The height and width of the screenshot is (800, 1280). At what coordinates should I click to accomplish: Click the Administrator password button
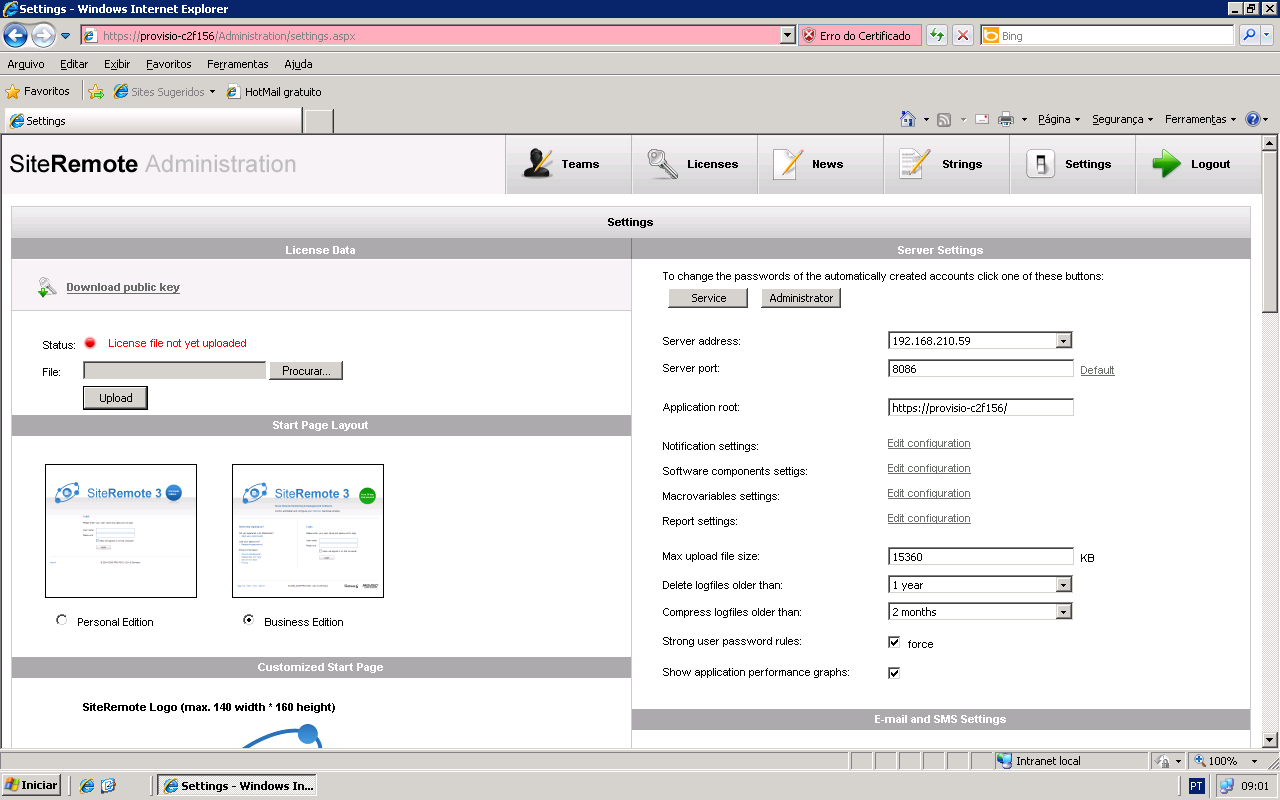[x=801, y=298]
